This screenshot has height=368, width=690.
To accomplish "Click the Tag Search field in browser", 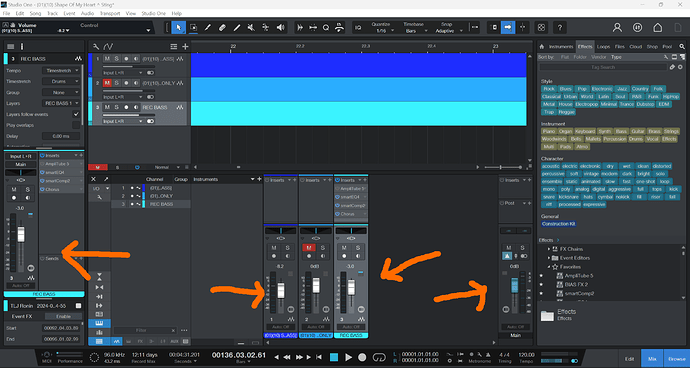I will click(603, 67).
